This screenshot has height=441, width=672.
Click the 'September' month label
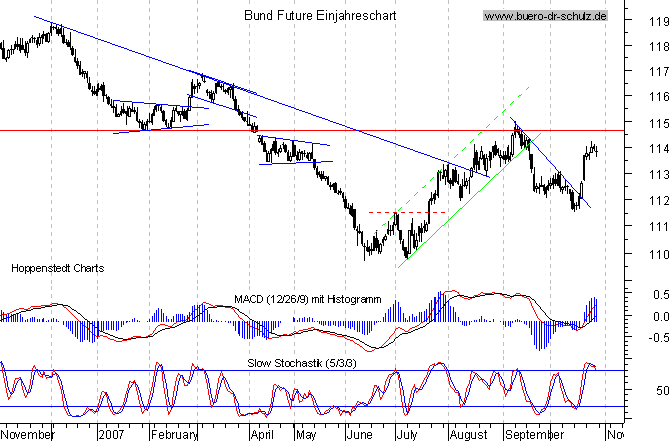(534, 435)
